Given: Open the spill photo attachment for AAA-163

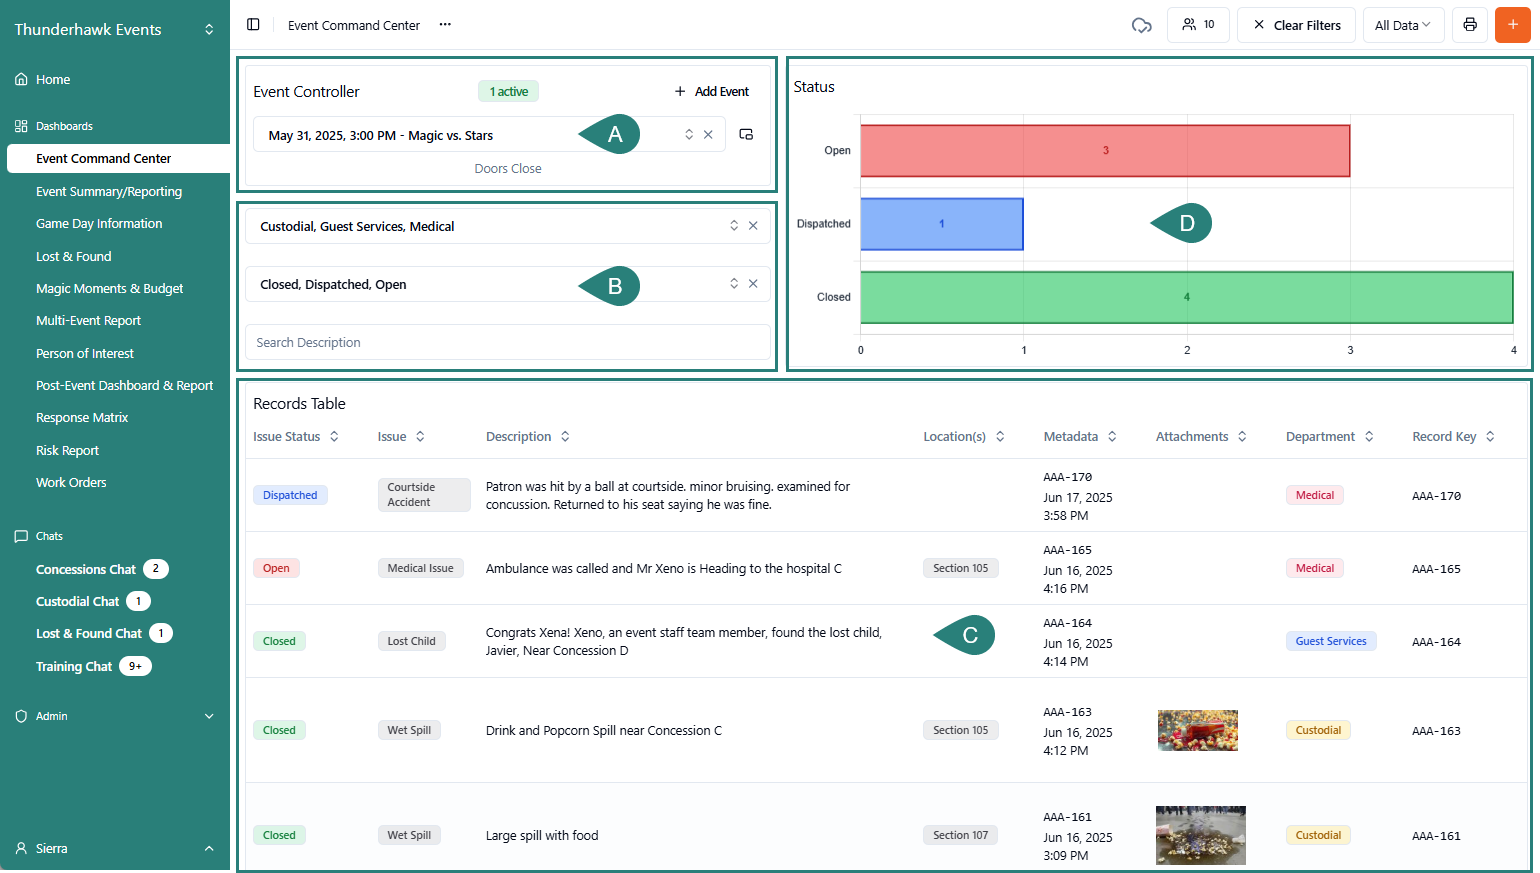Looking at the screenshot, I should (x=1197, y=730).
